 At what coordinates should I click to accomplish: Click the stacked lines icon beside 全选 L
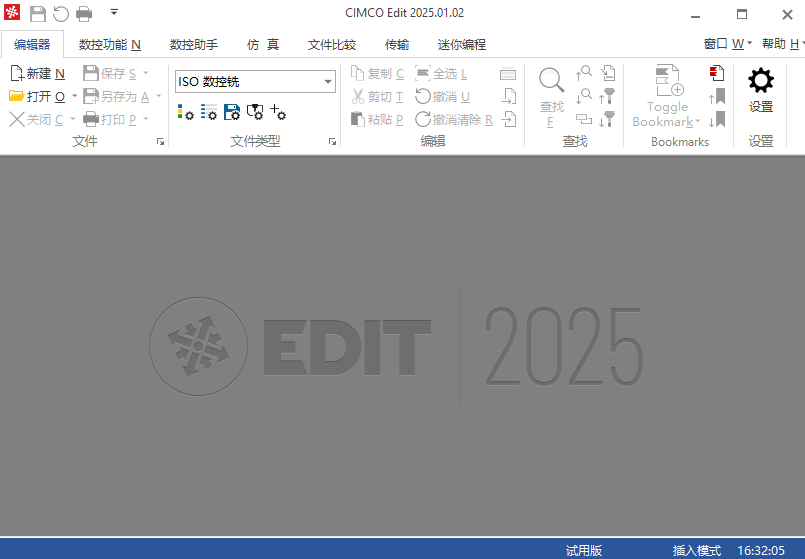tap(508, 74)
